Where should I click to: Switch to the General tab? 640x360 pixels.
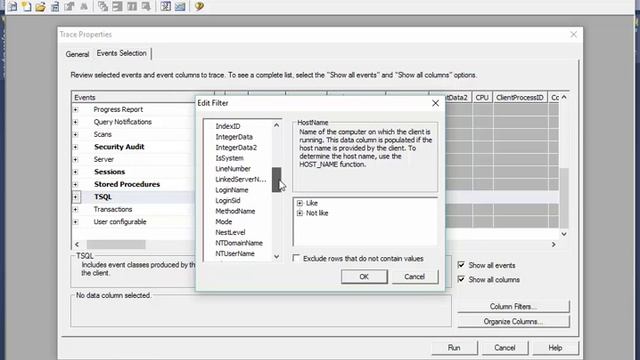77,54
